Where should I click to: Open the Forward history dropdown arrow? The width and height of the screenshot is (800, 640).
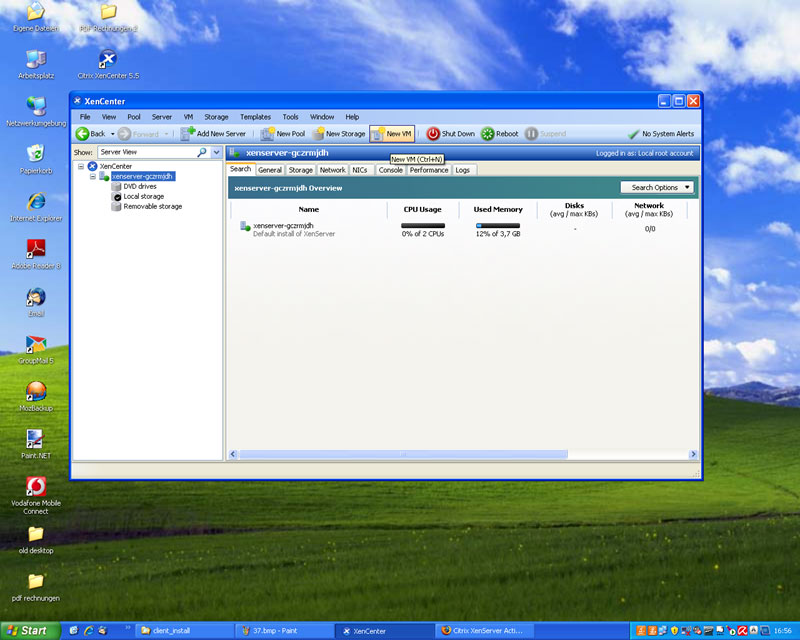[x=166, y=134]
